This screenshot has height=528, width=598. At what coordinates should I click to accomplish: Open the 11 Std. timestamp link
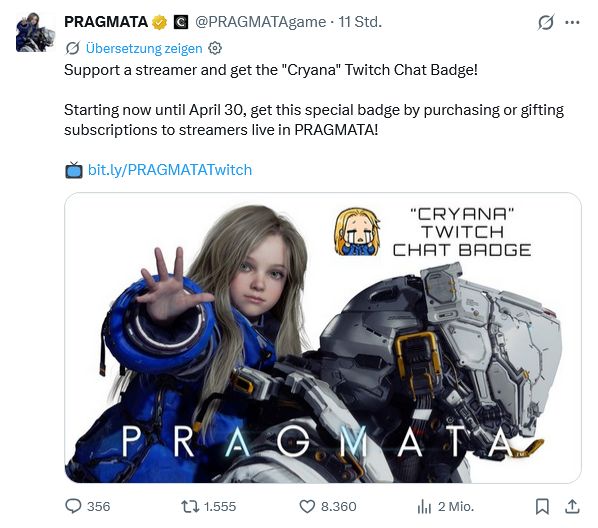[x=360, y=22]
